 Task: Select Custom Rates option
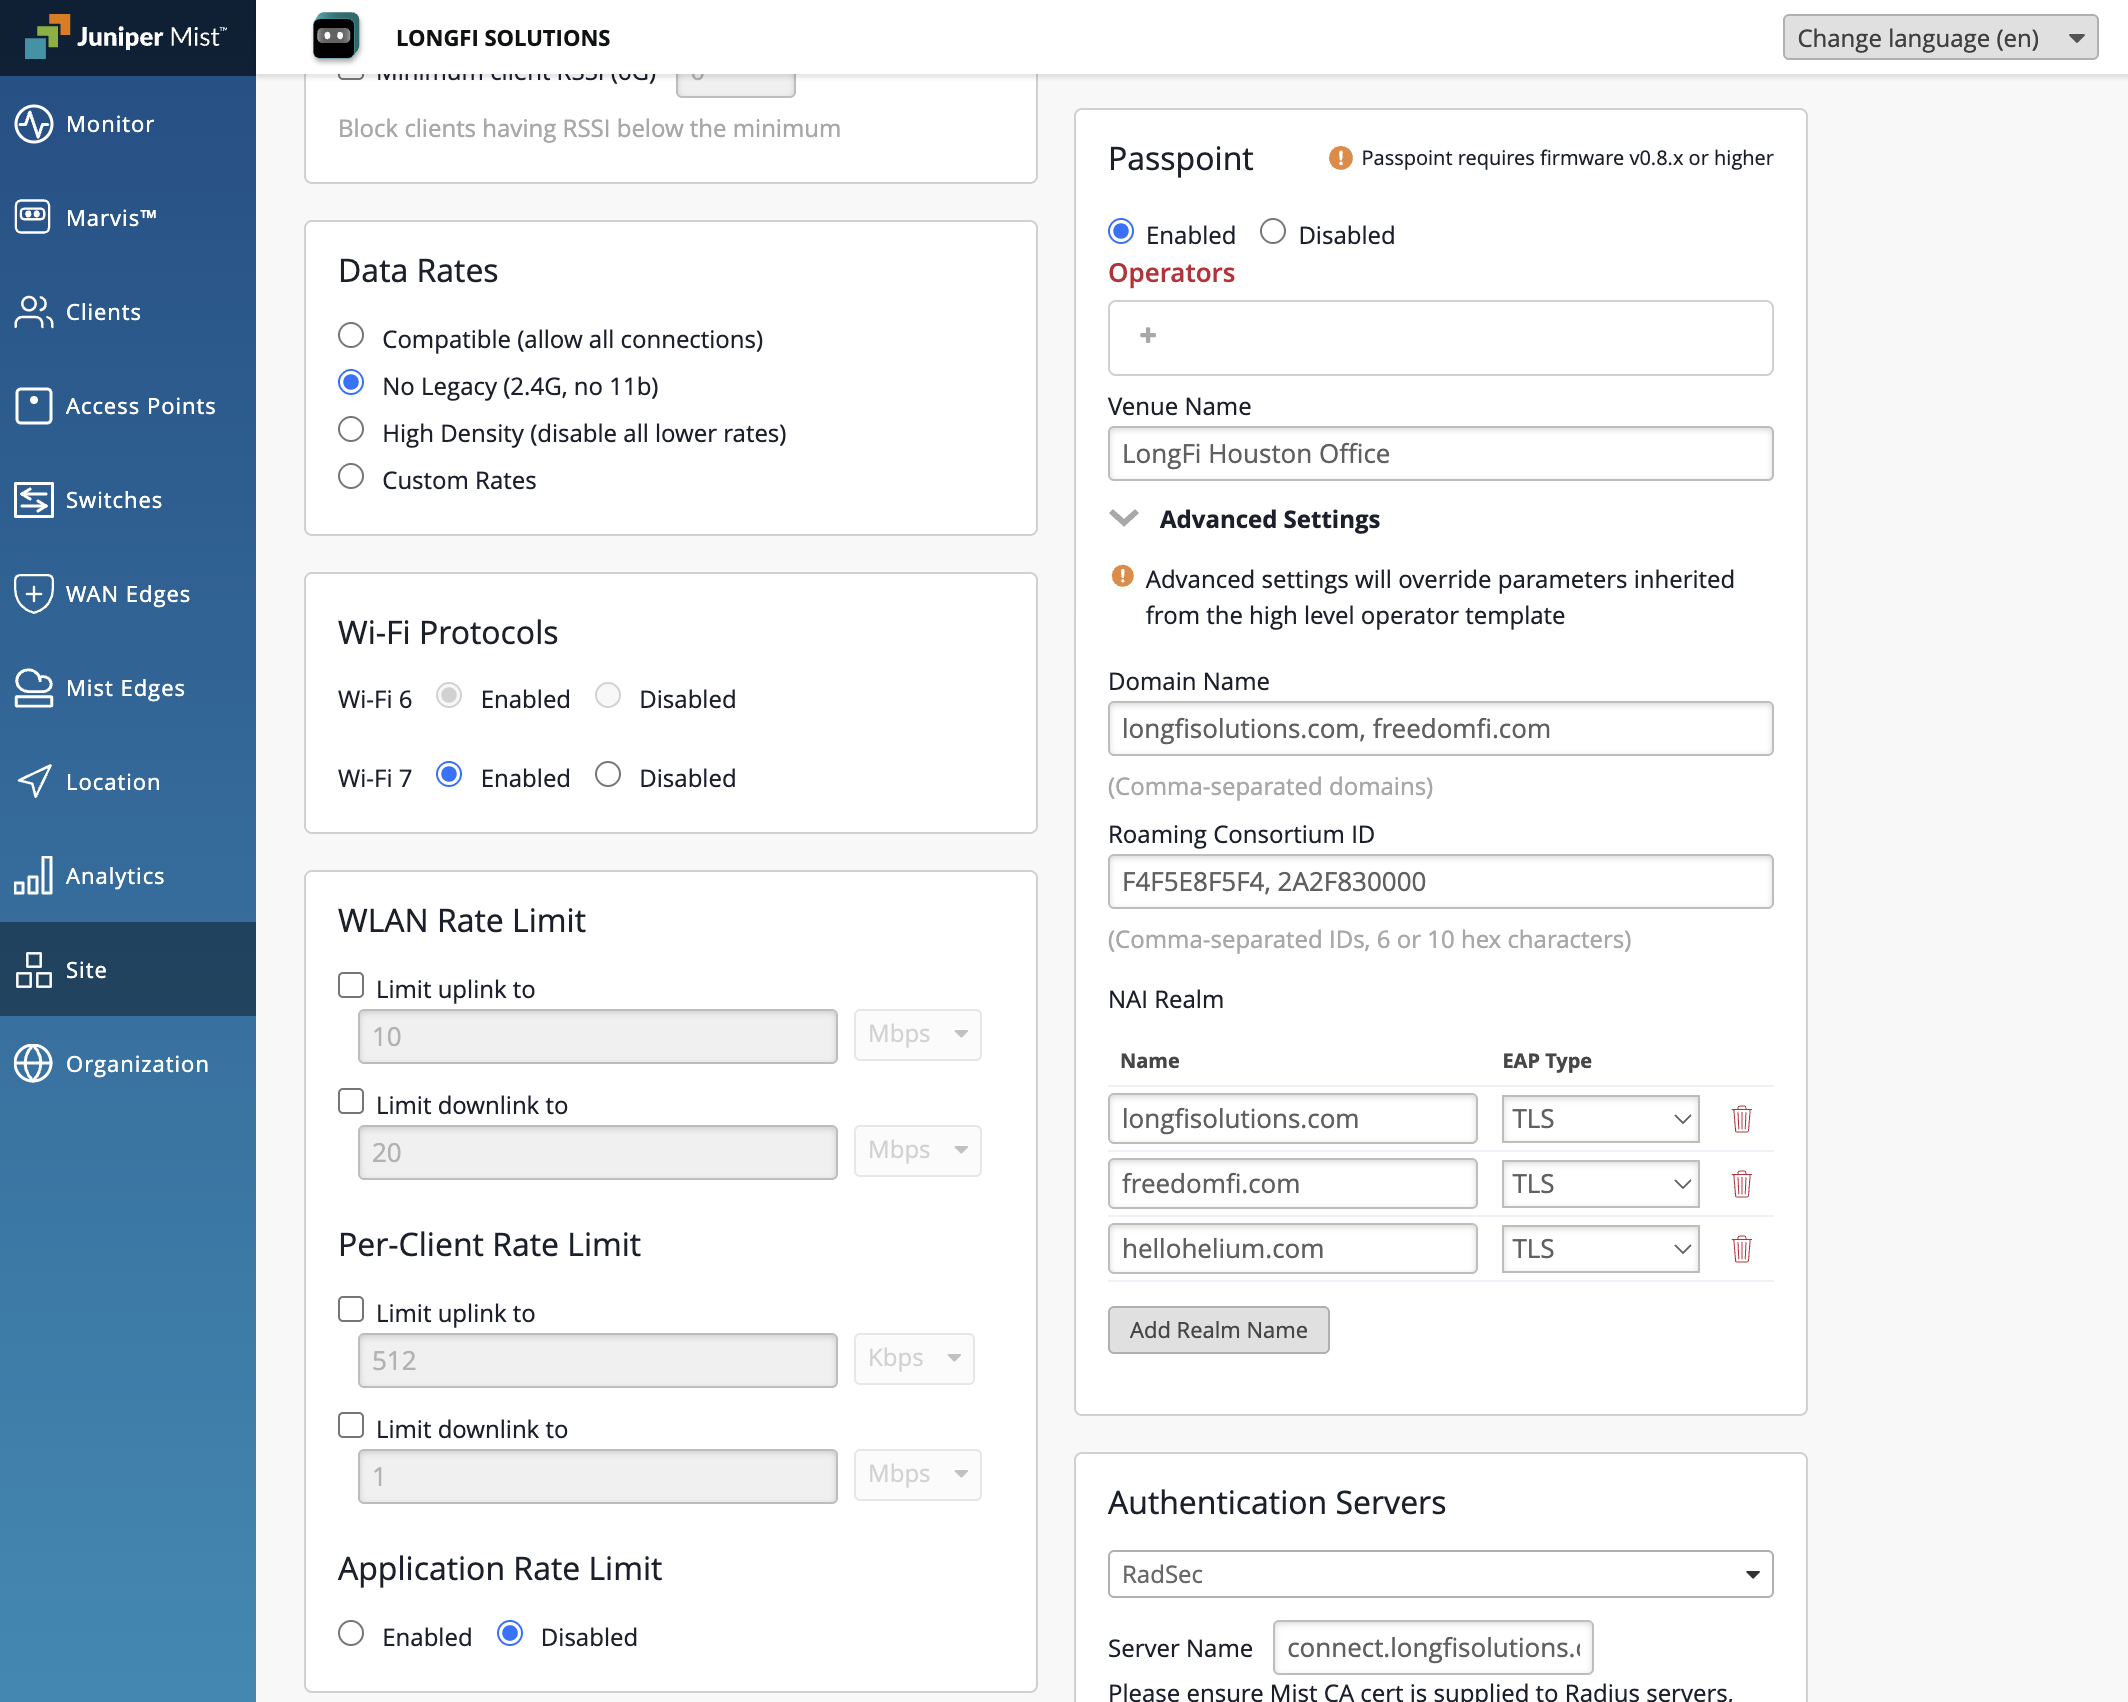coord(351,476)
